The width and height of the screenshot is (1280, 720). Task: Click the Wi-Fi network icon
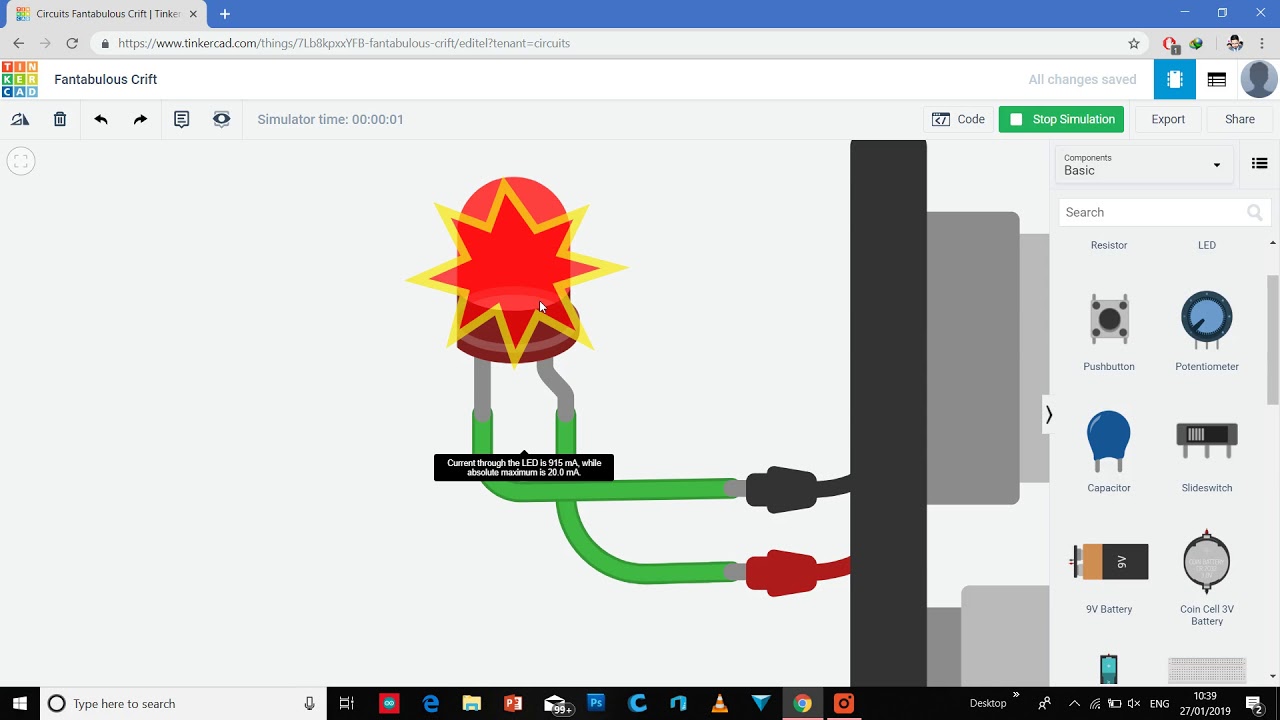(1095, 703)
